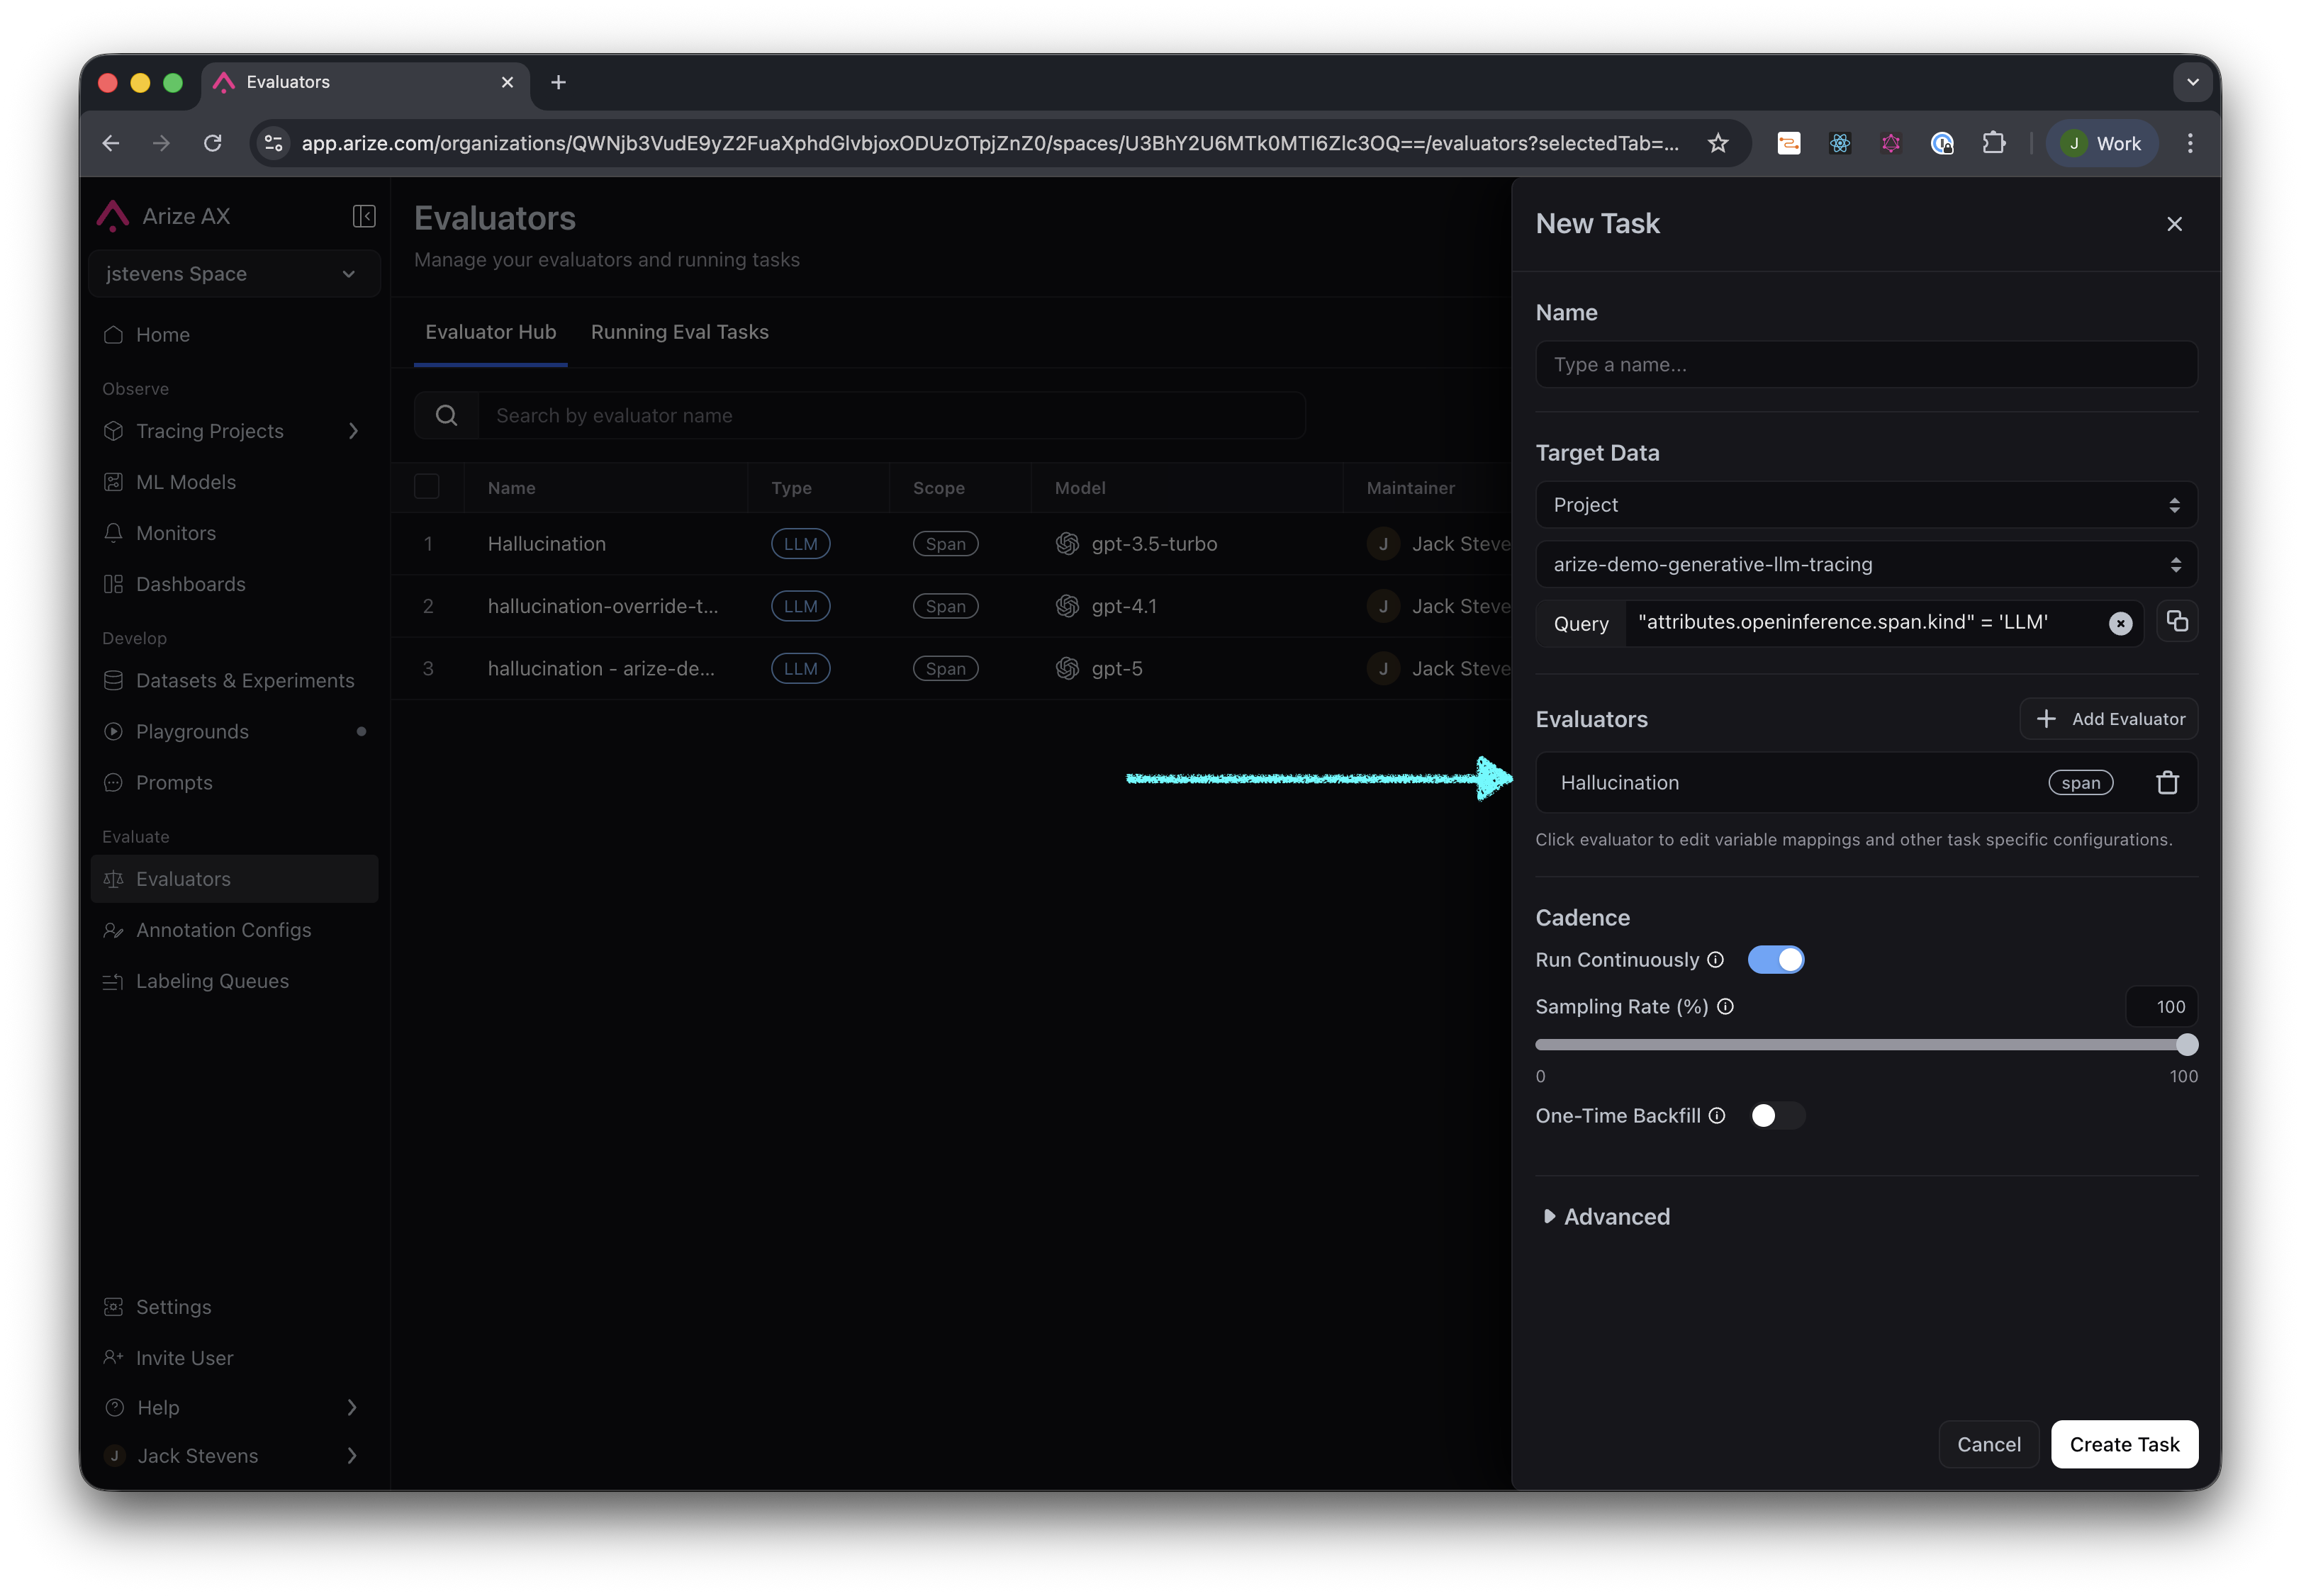Click the Add Evaluator button

(2108, 719)
